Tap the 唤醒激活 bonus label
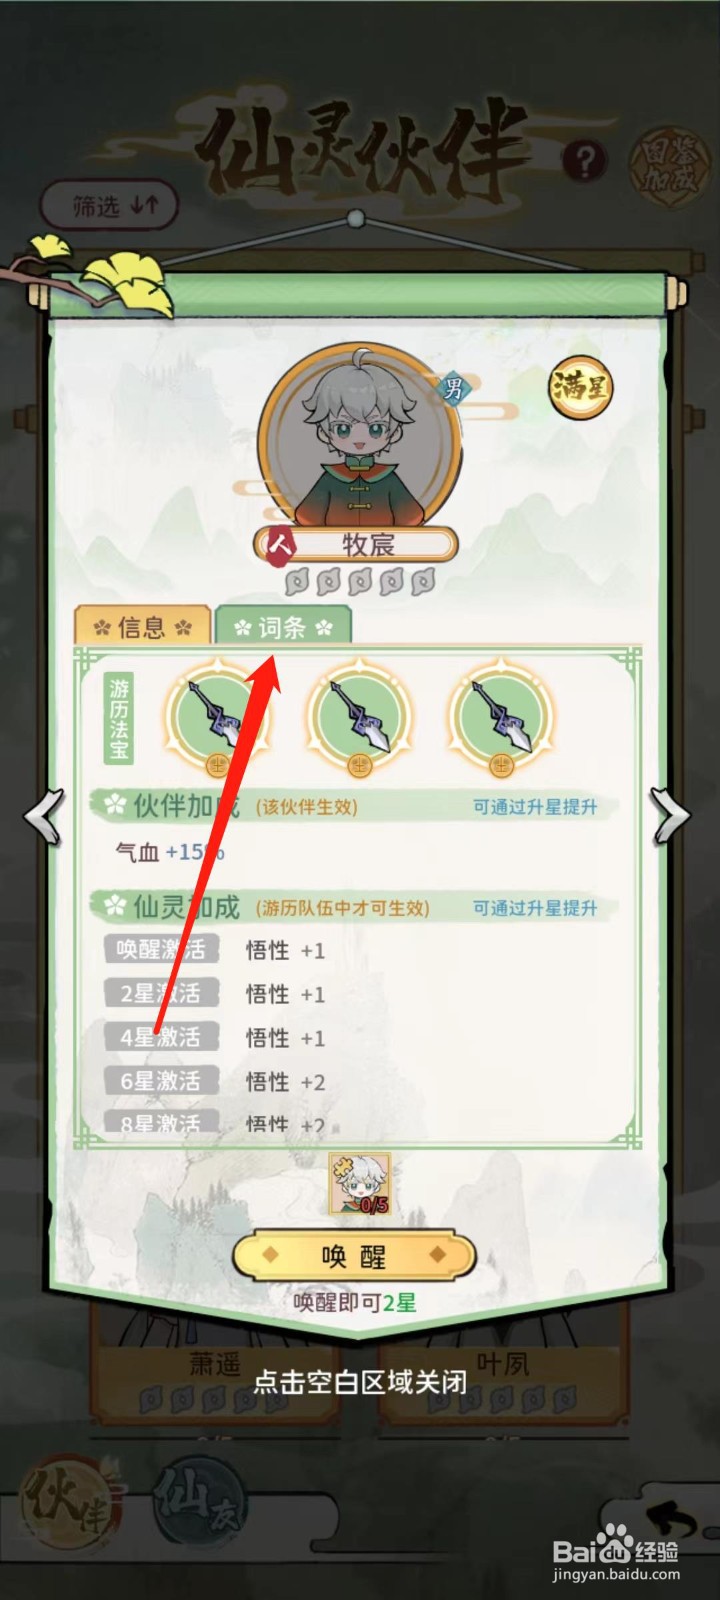 161,949
